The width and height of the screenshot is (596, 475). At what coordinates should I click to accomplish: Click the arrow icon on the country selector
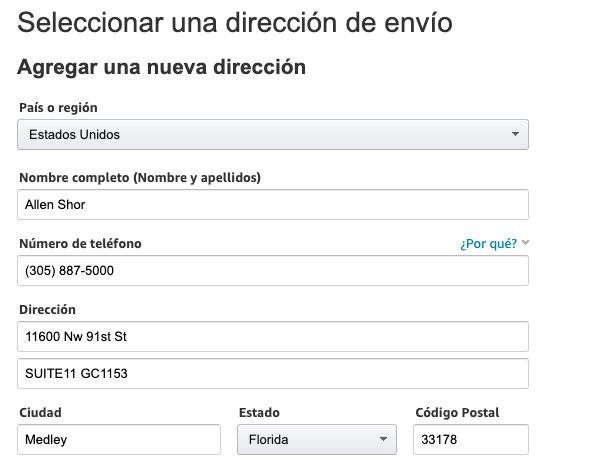[515, 134]
